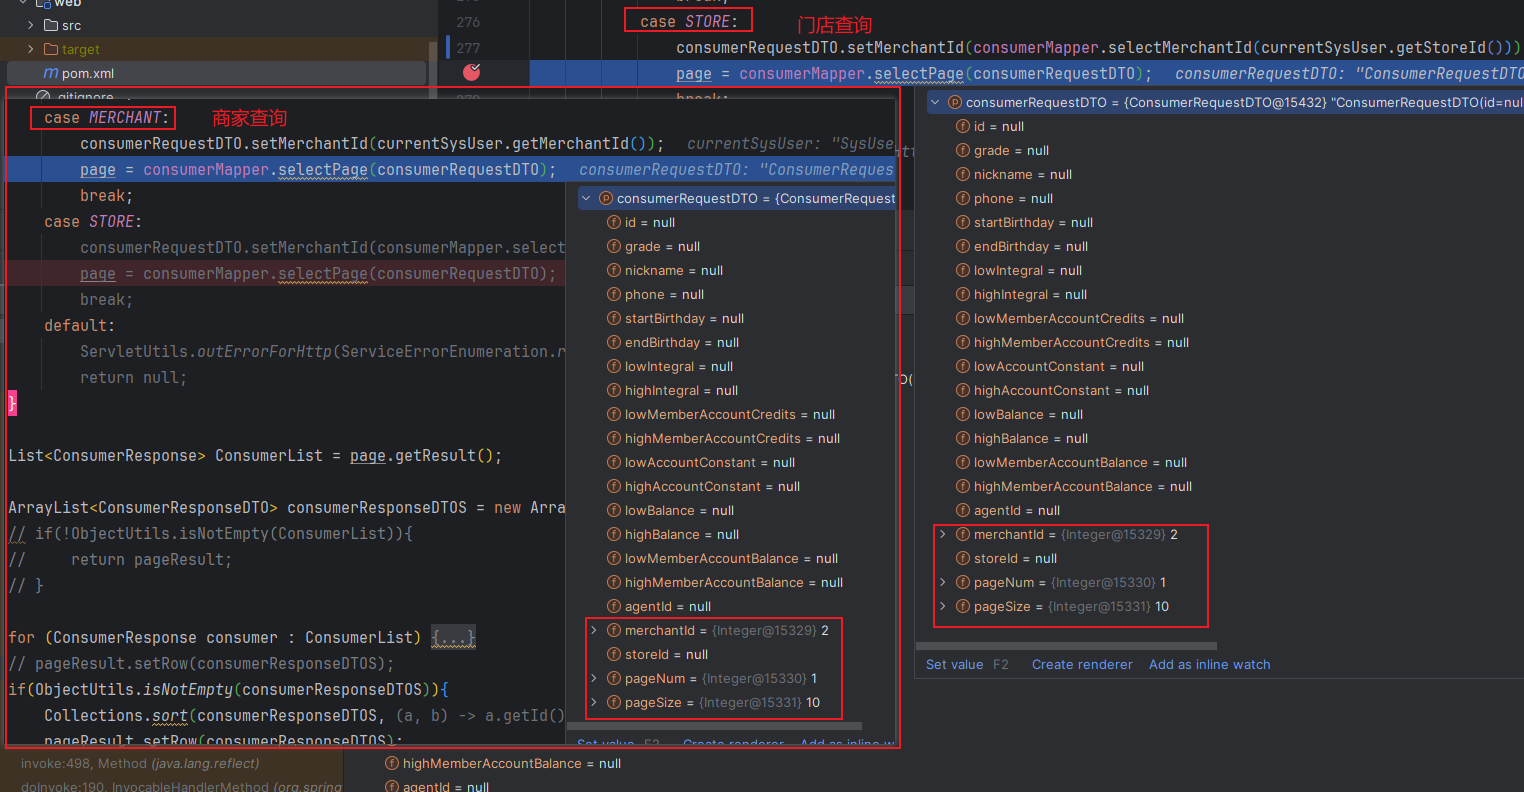Select highMemberAccountCredits row in MERCHANT popup

(732, 438)
